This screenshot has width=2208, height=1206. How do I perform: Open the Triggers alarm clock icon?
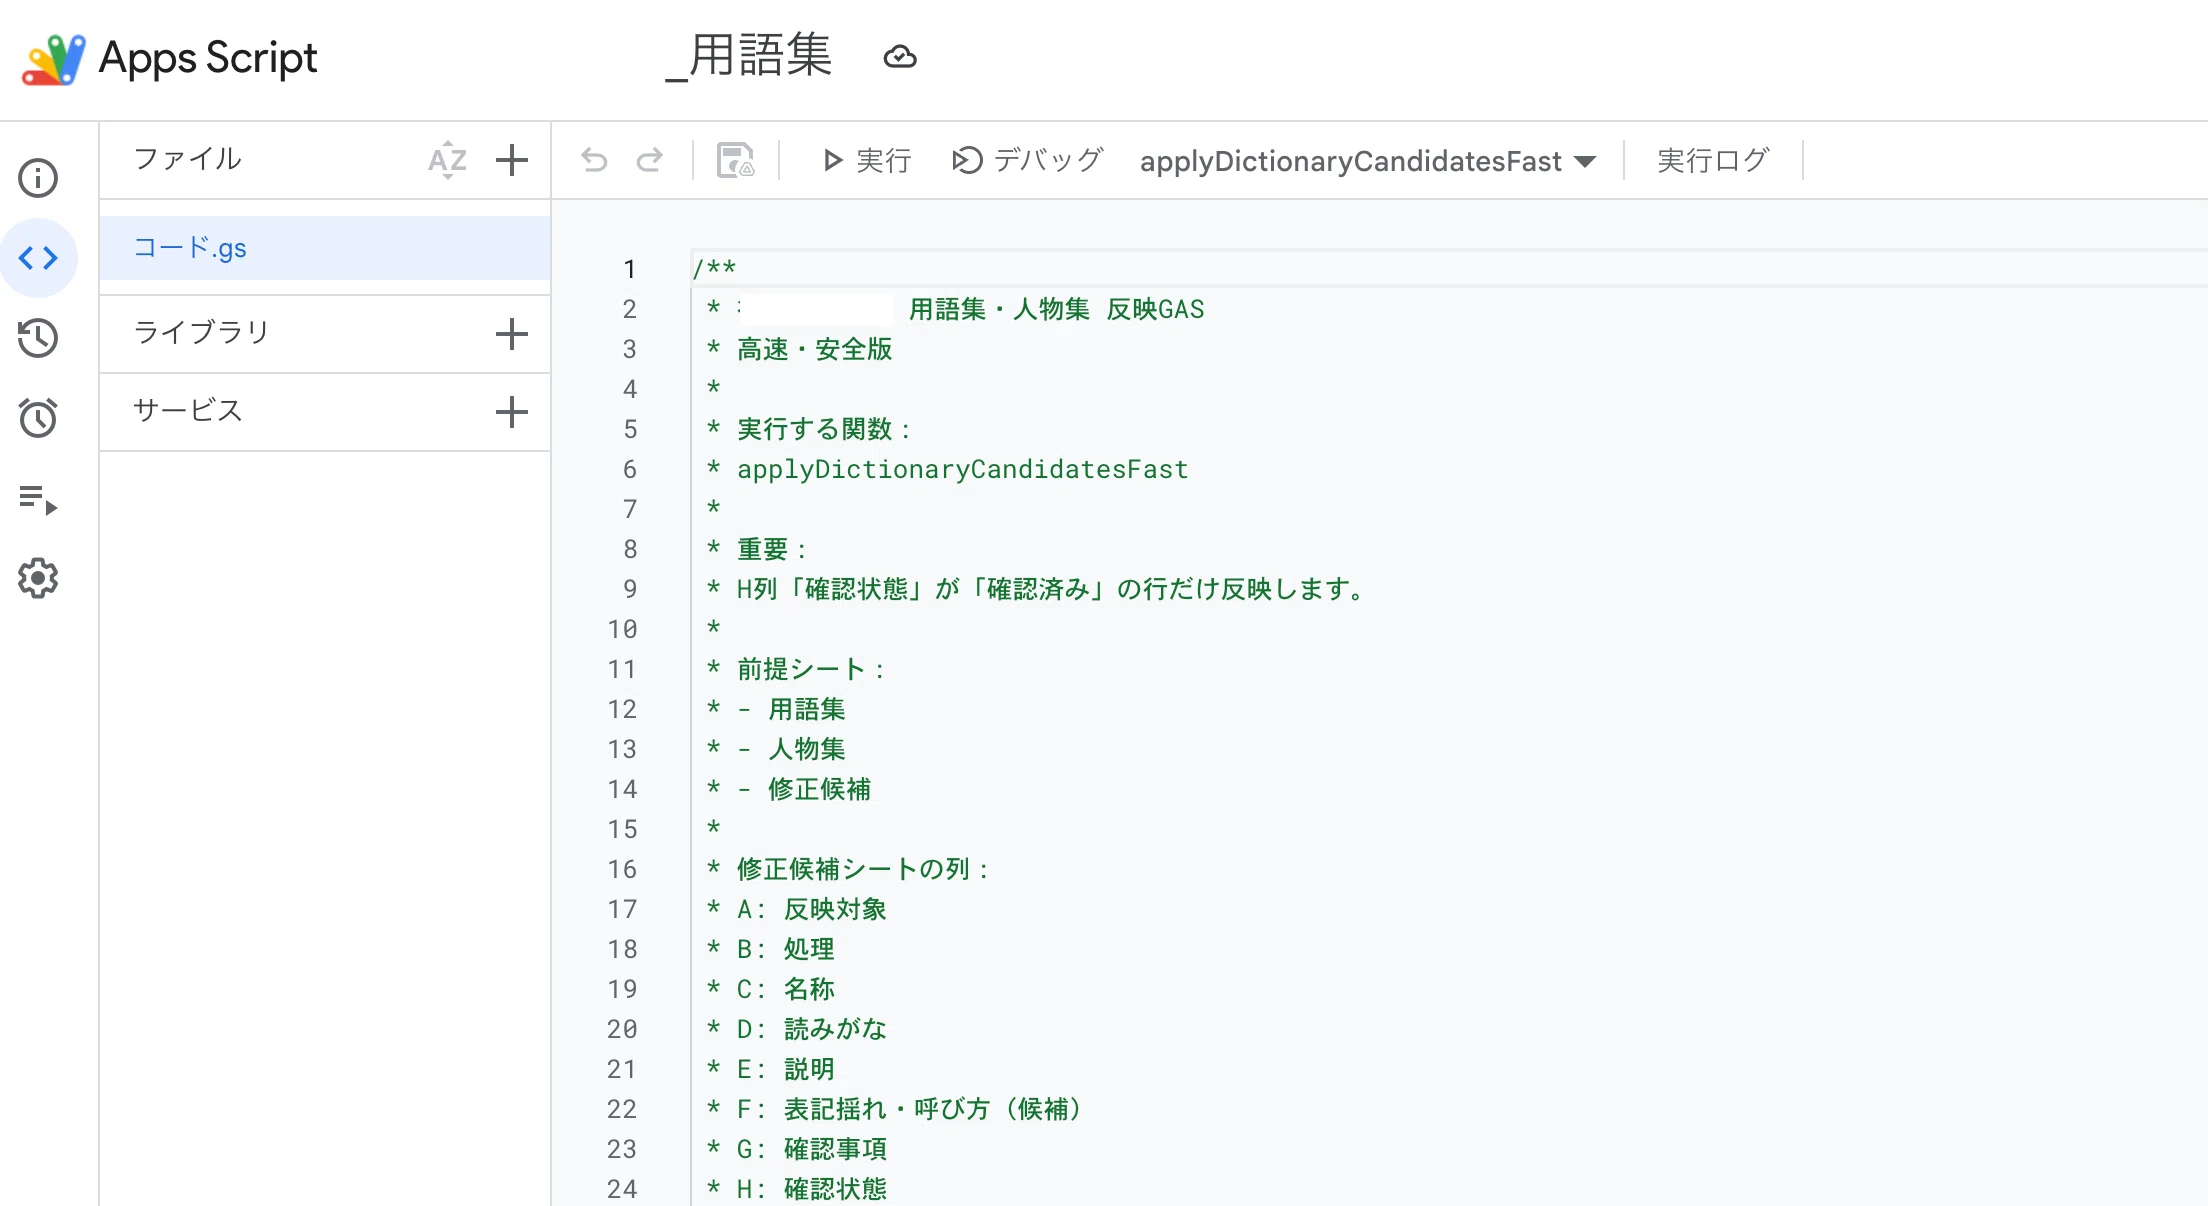pos(38,417)
